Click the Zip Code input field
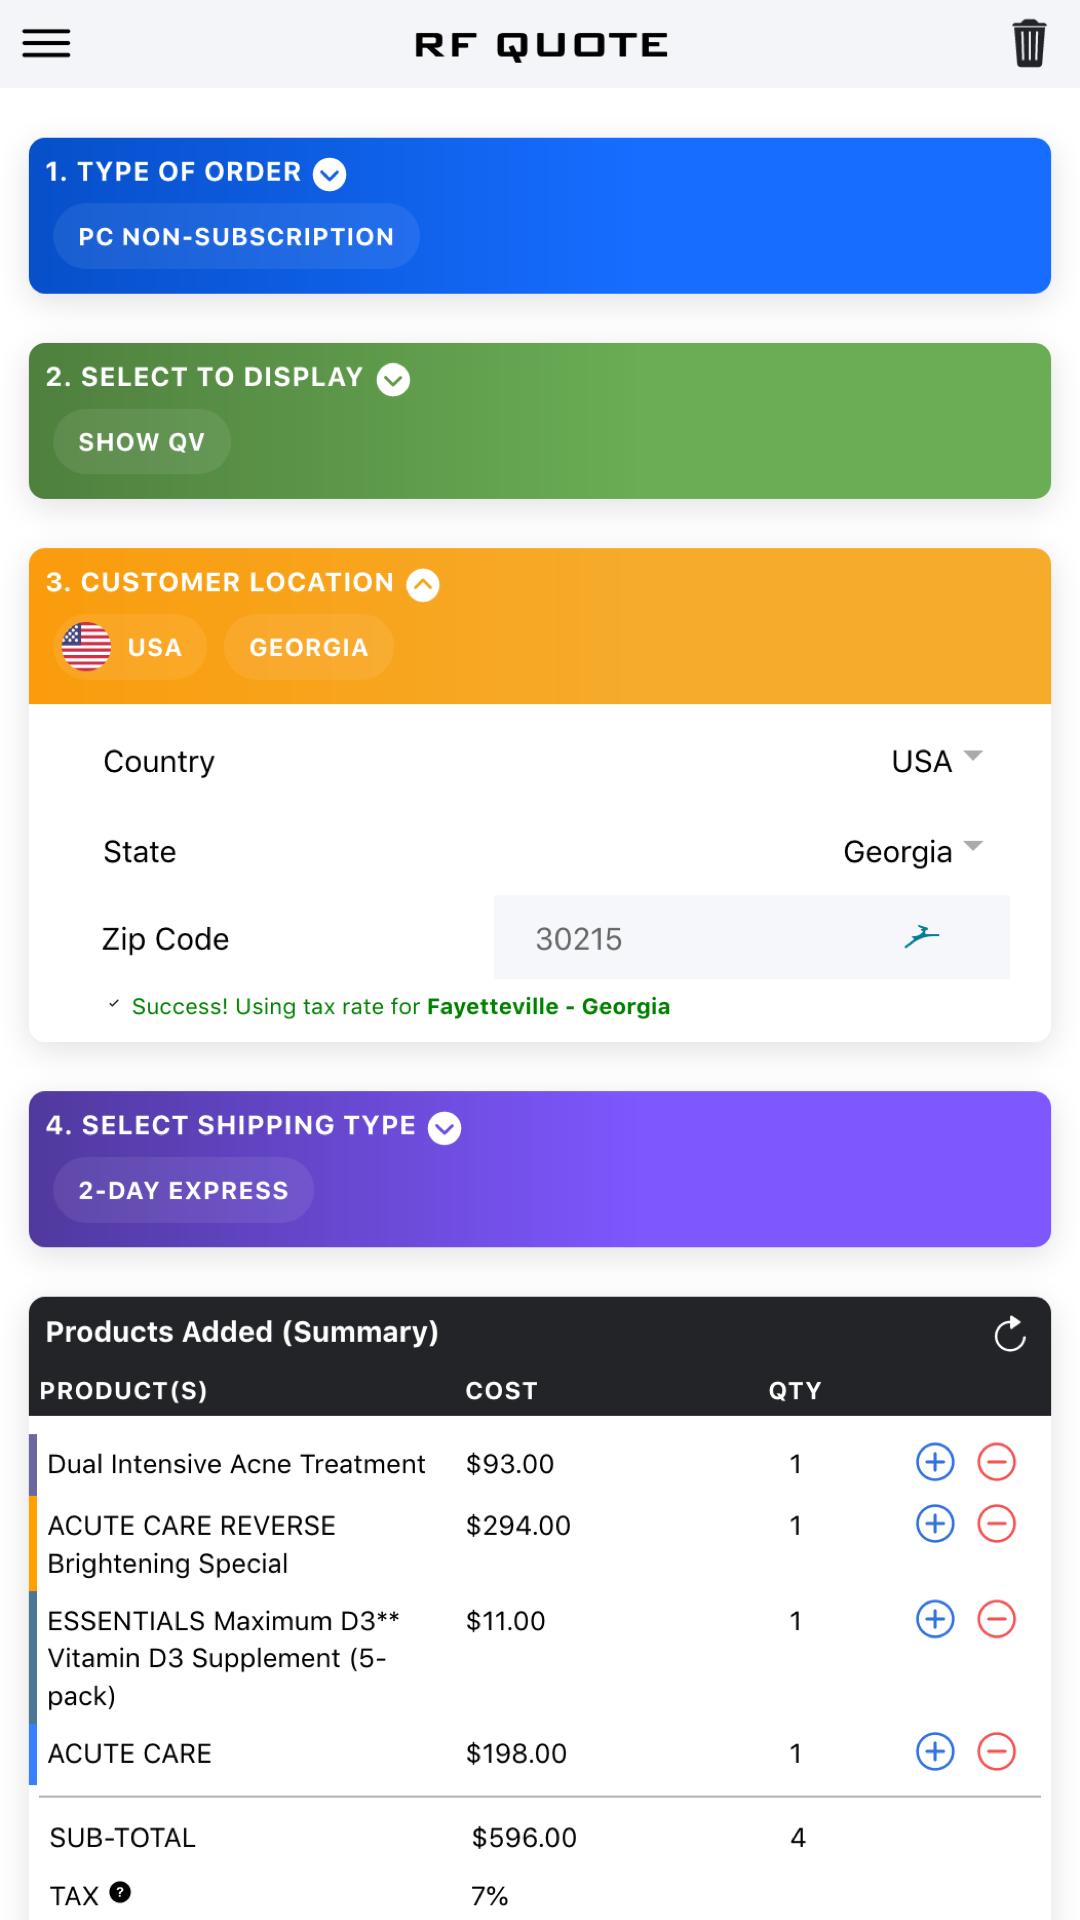Viewport: 1080px width, 1920px height. click(752, 937)
